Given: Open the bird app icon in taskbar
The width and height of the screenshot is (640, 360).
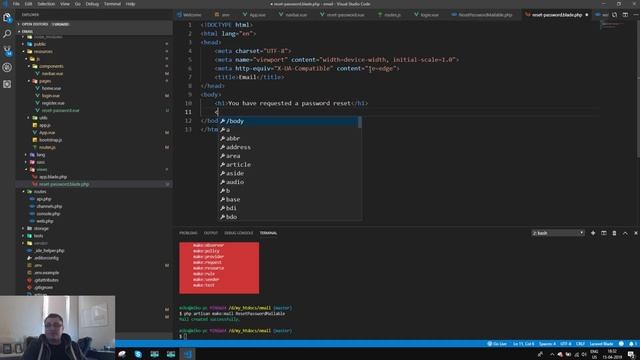Looking at the screenshot, I should 122,354.
